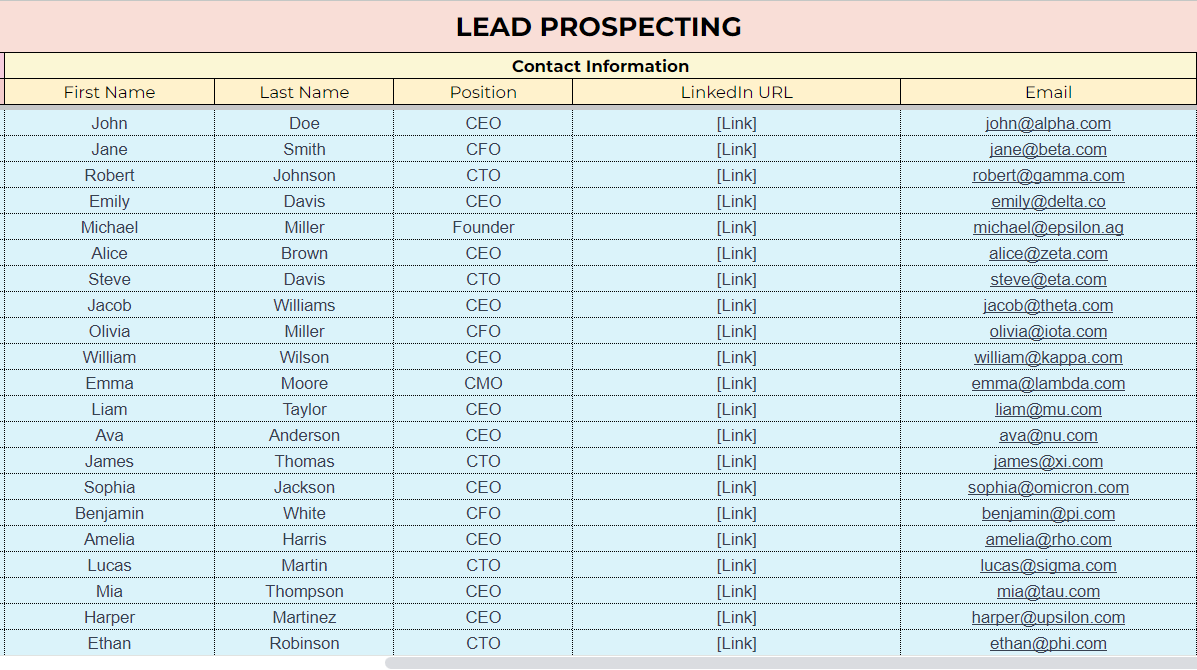
Task: Open the john@alpha.com email link
Action: (1048, 124)
